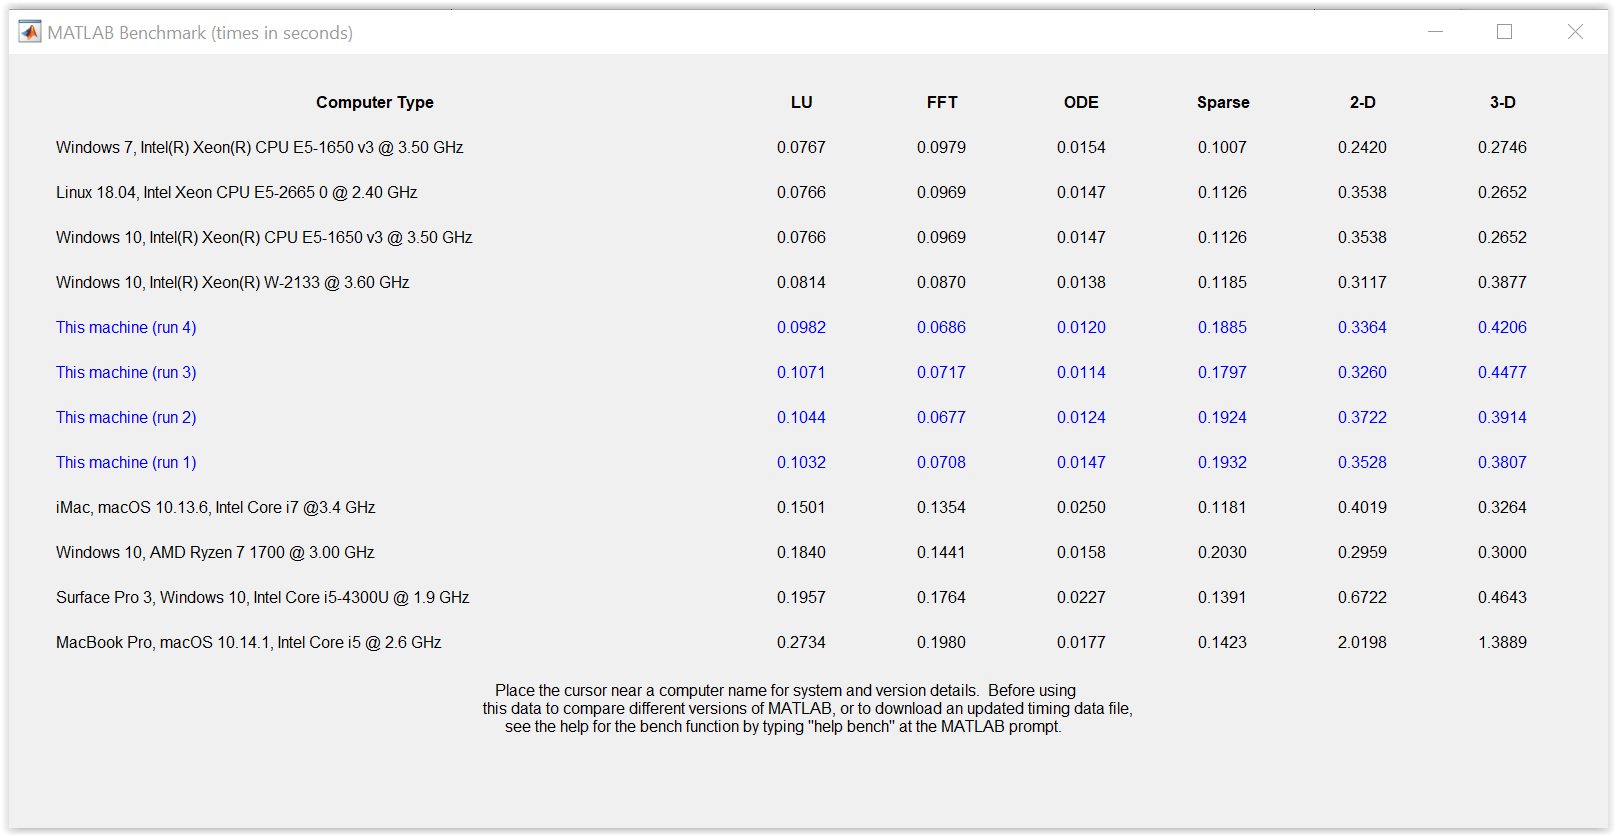The image size is (1616, 836).
Task: Click 'This machine (run 4)' entry
Action: pos(126,327)
